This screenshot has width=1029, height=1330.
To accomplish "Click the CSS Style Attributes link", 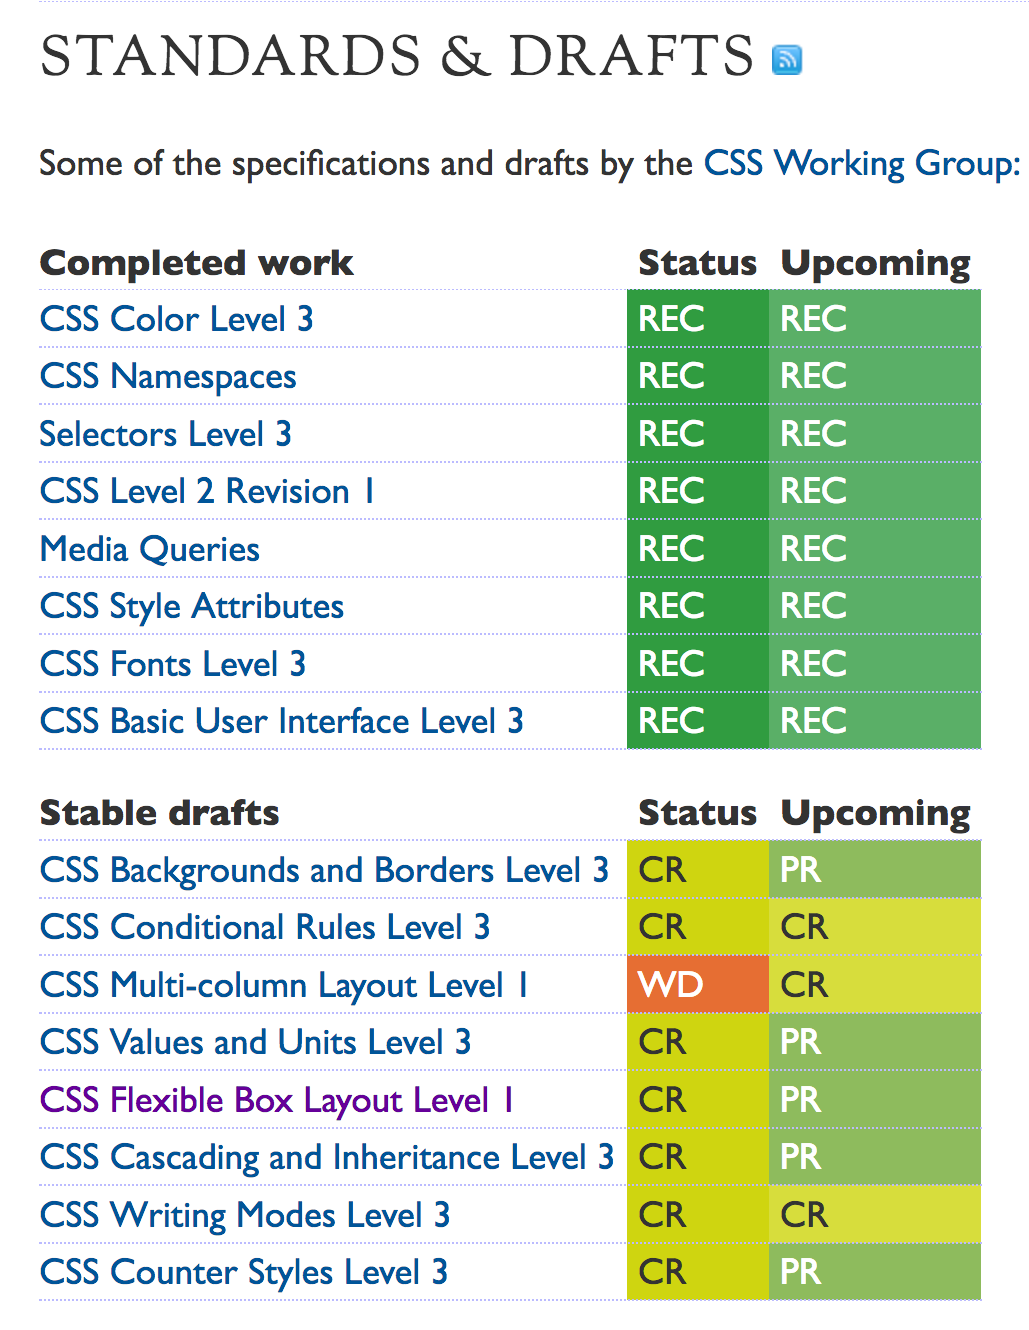I will (x=192, y=607).
